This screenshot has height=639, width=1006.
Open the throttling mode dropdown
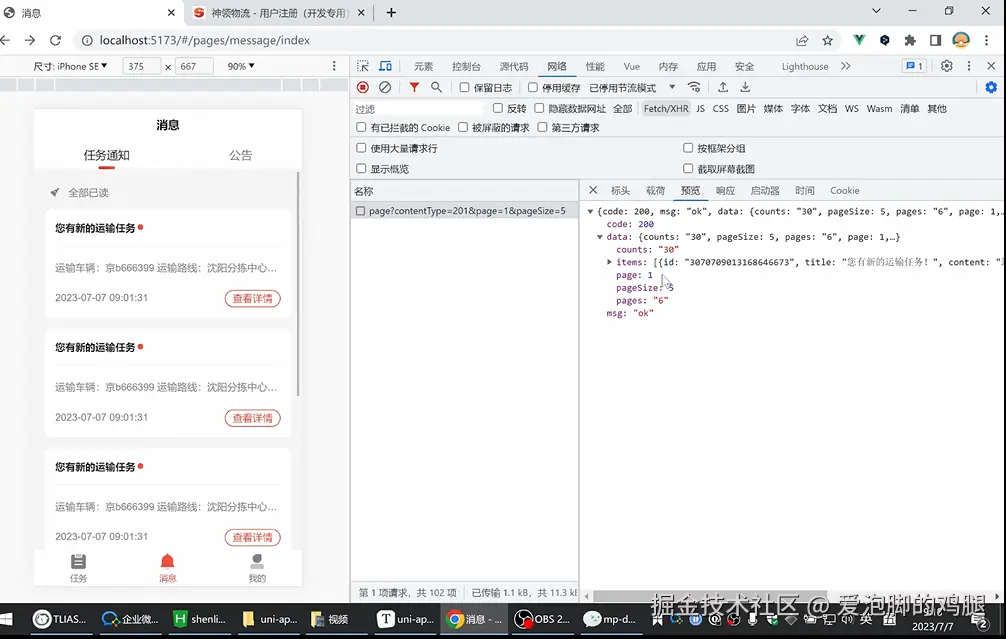click(x=632, y=87)
